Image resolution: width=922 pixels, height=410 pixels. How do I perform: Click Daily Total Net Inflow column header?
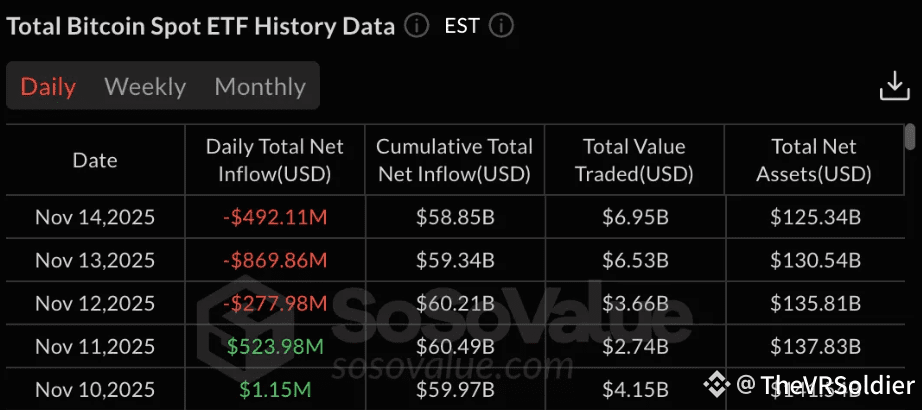275,160
